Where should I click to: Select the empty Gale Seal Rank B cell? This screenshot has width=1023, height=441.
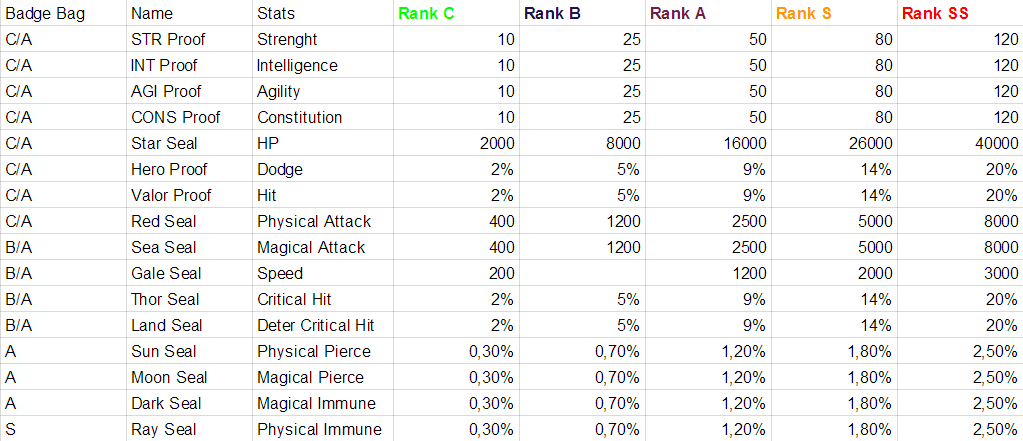582,274
